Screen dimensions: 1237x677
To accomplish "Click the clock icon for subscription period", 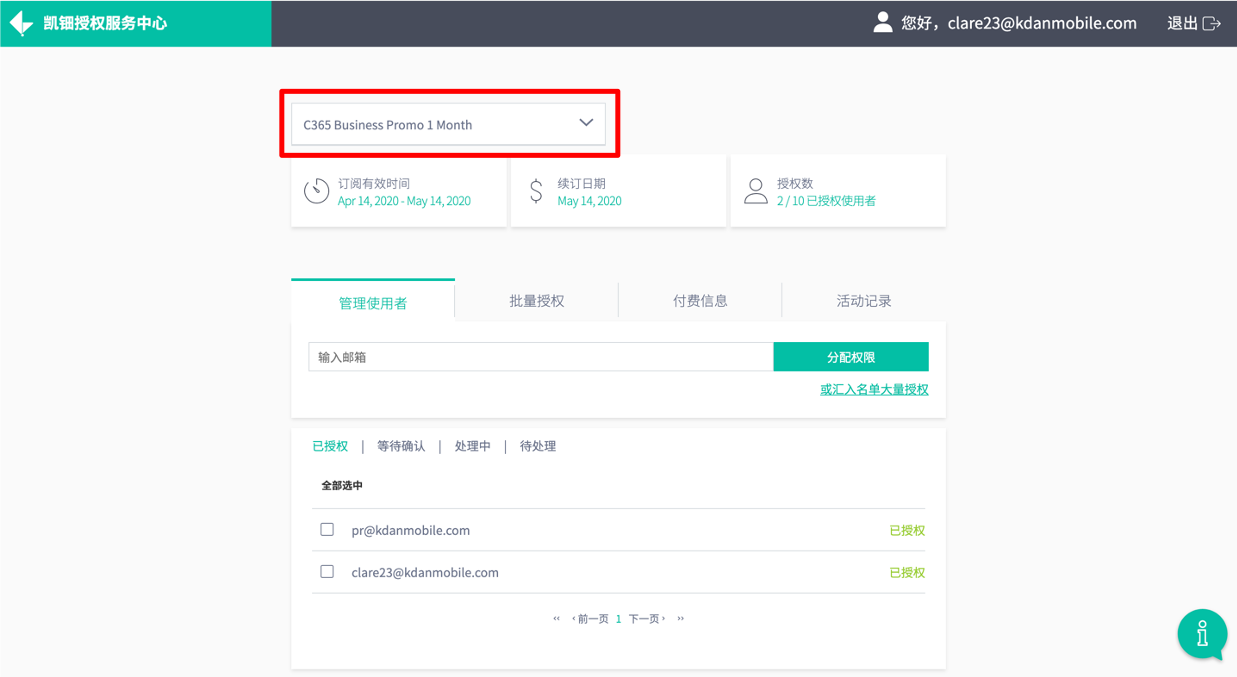I will 317,191.
